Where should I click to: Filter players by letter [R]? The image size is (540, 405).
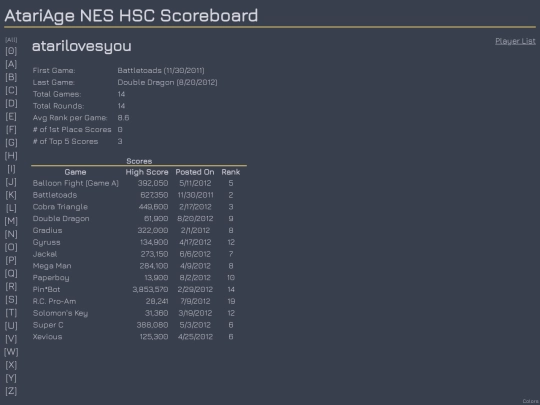click(11, 287)
